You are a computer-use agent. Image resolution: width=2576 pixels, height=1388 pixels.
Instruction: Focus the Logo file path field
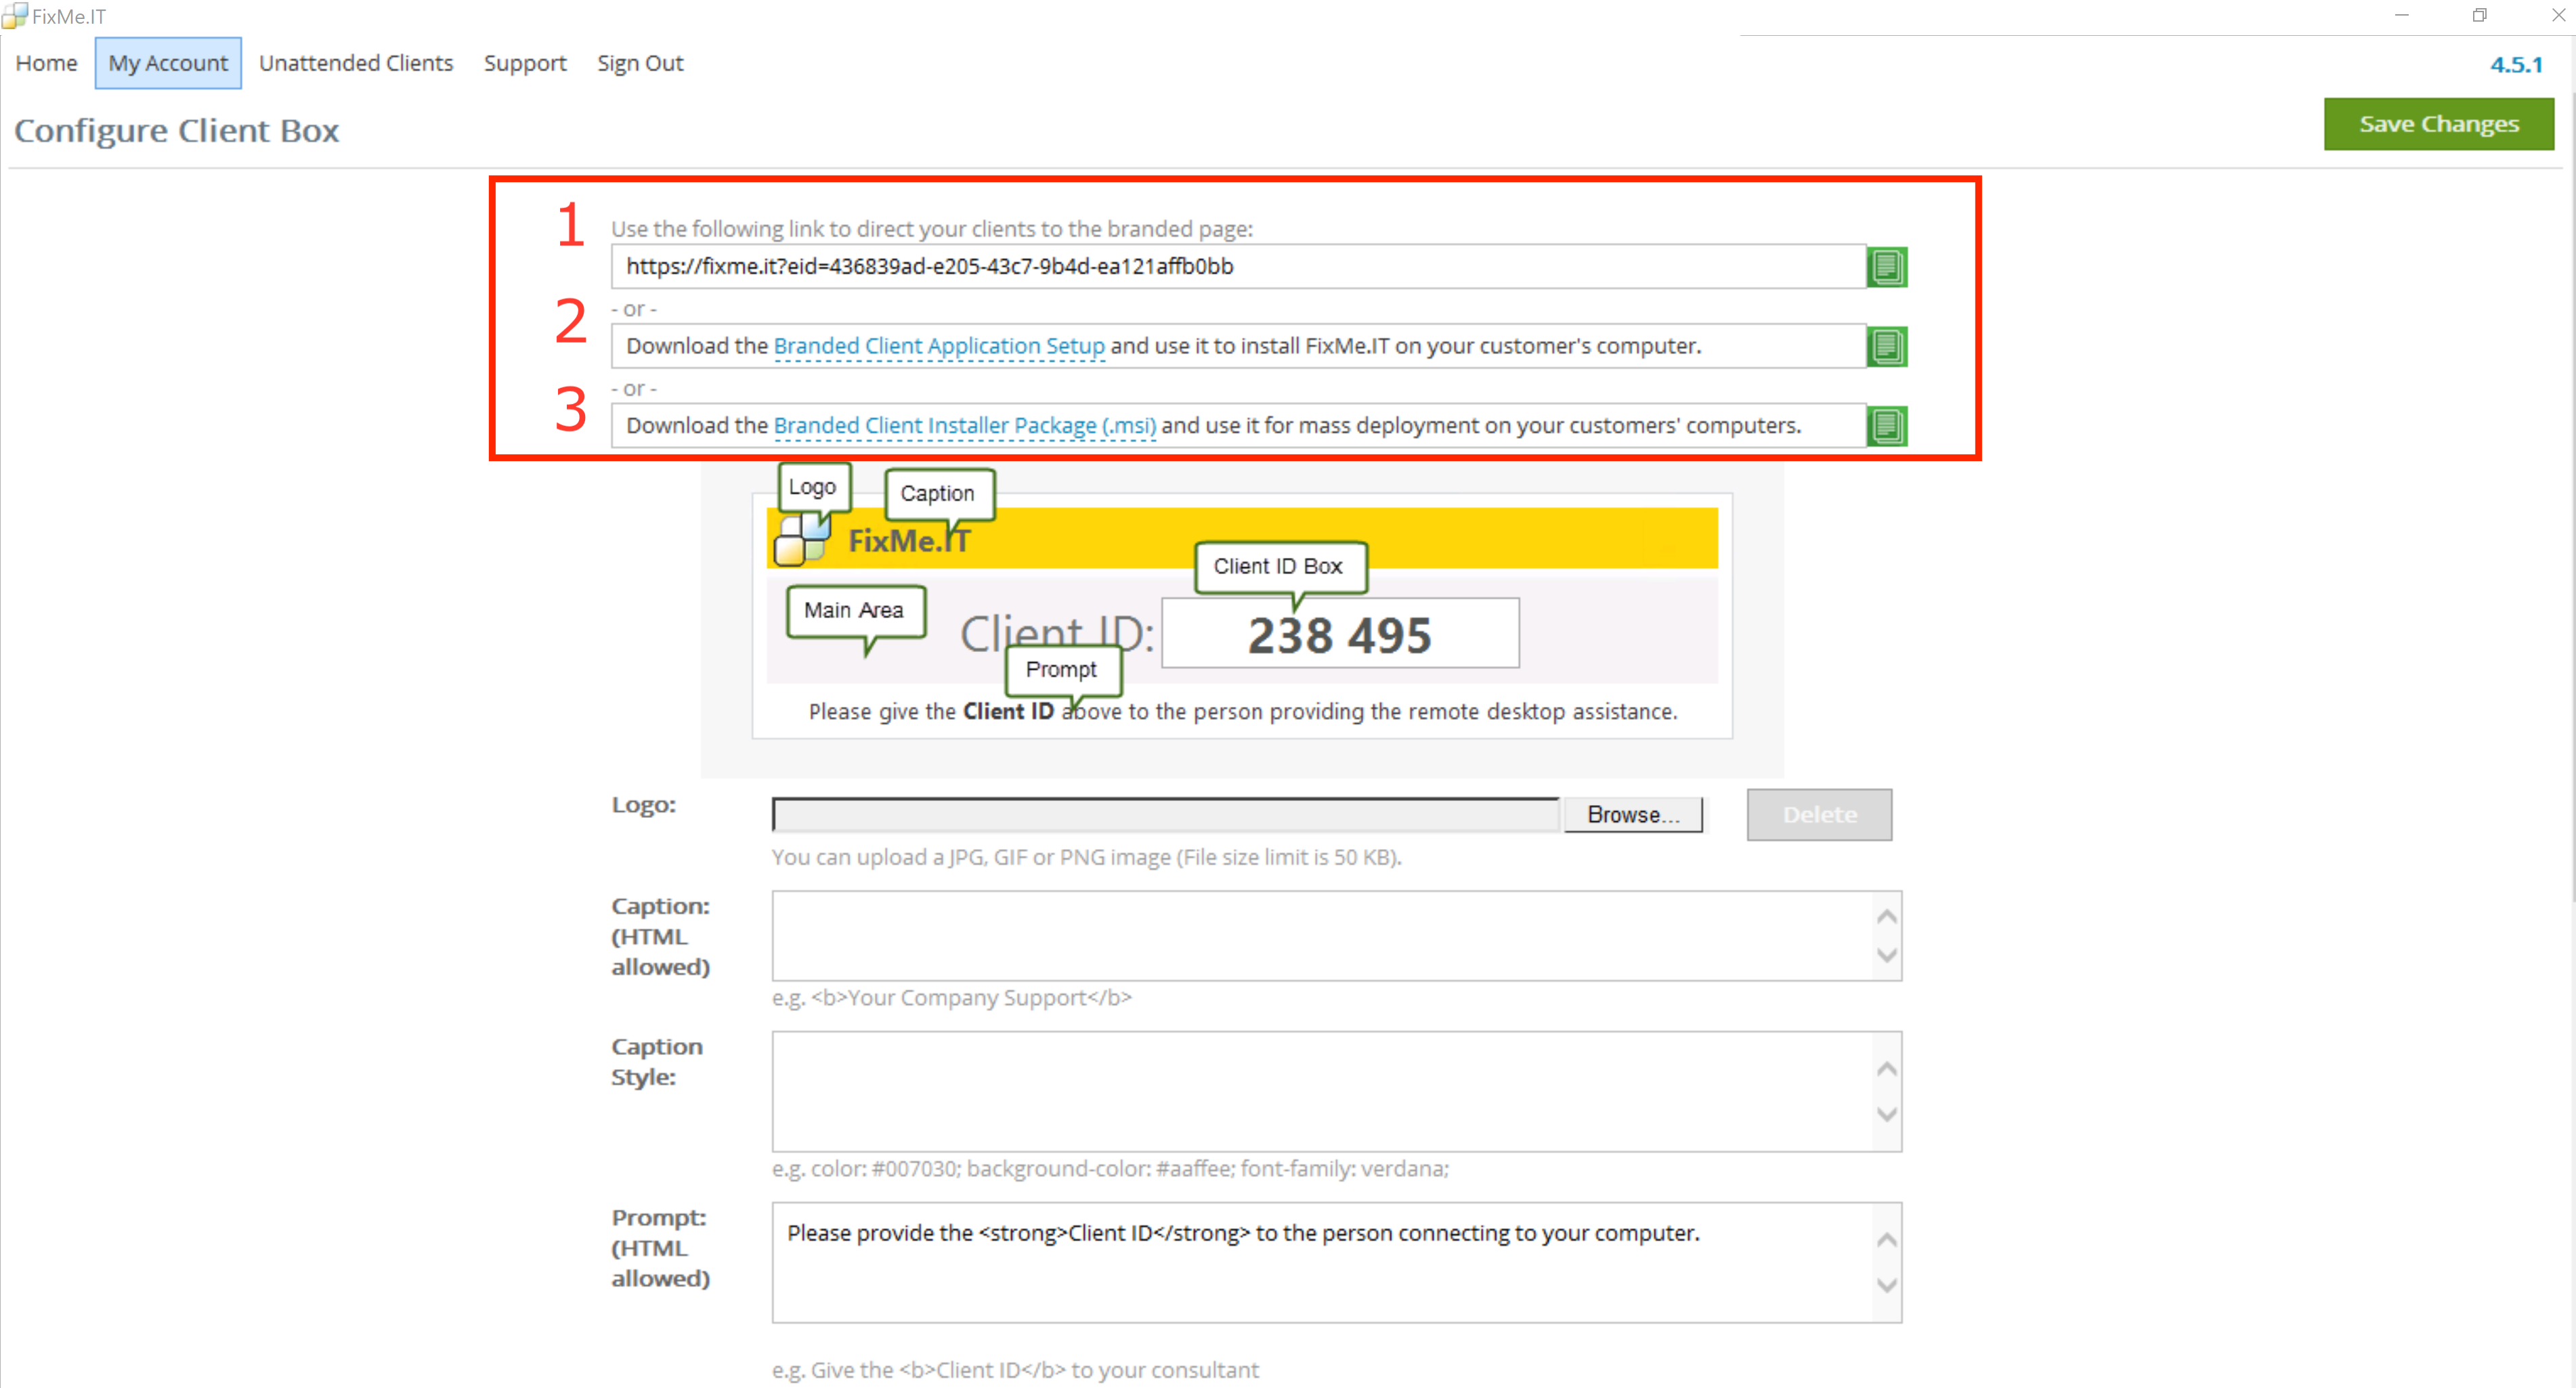click(1166, 815)
